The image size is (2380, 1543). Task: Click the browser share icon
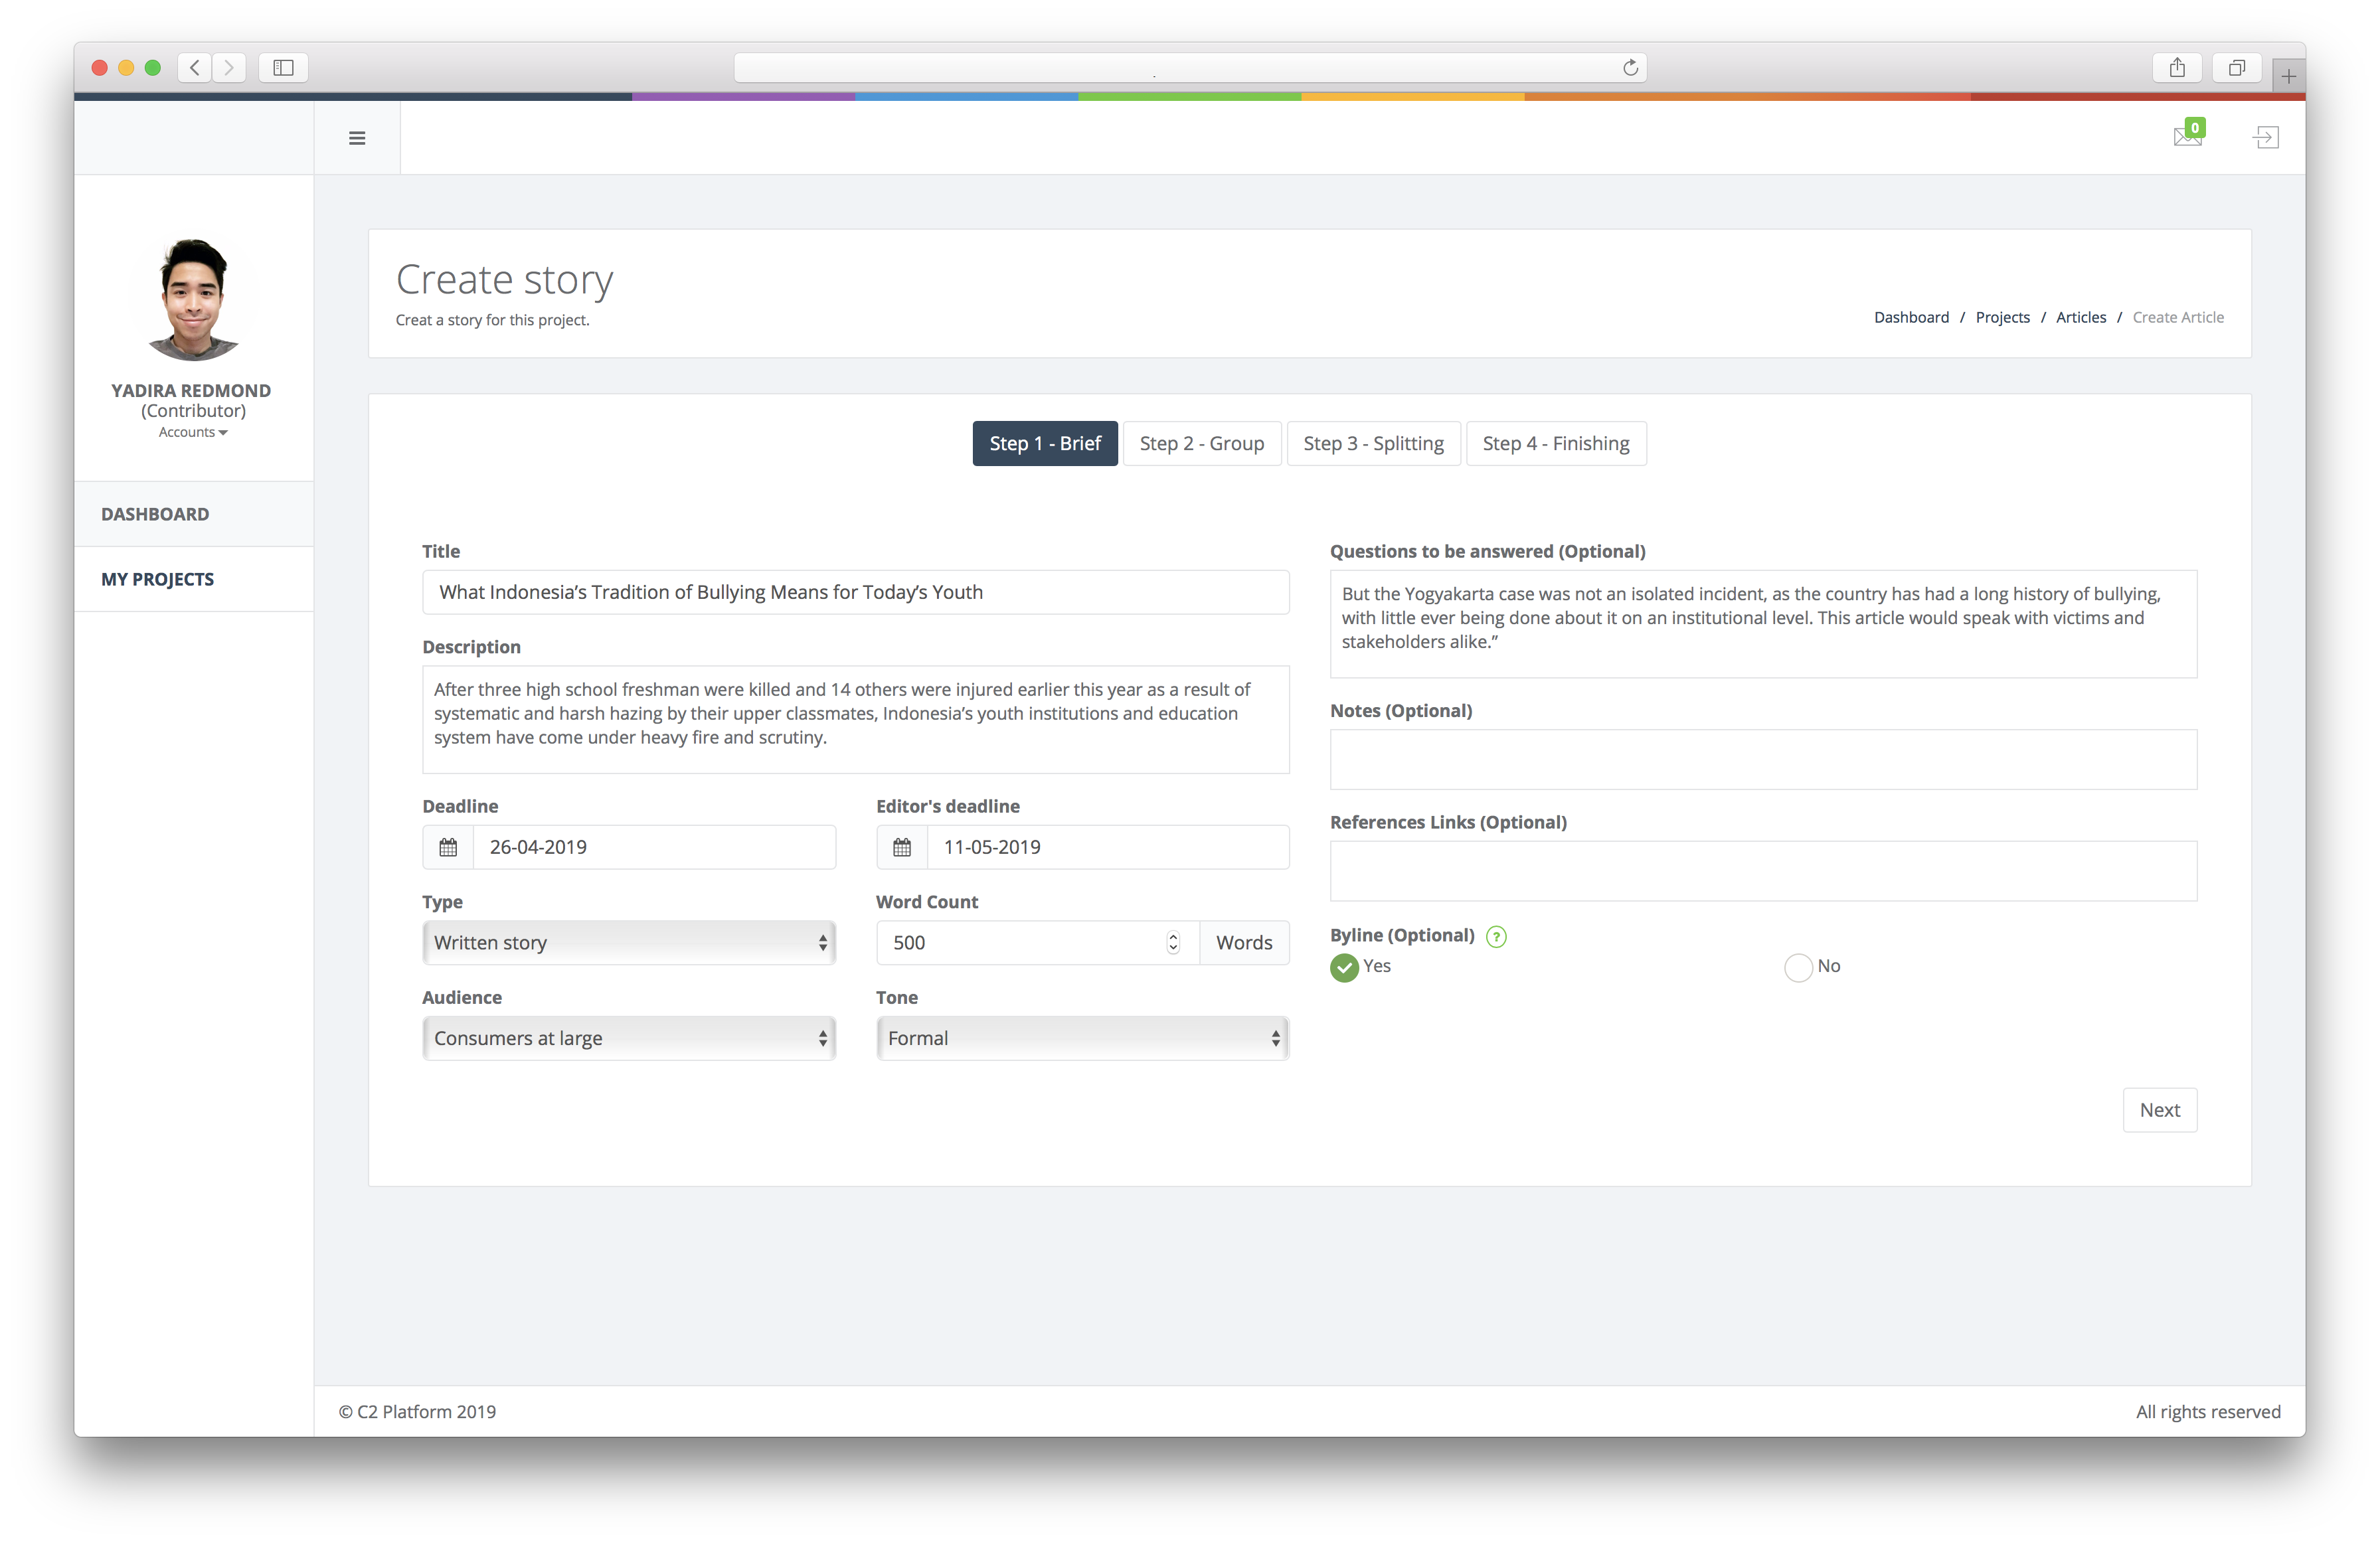click(x=2177, y=68)
